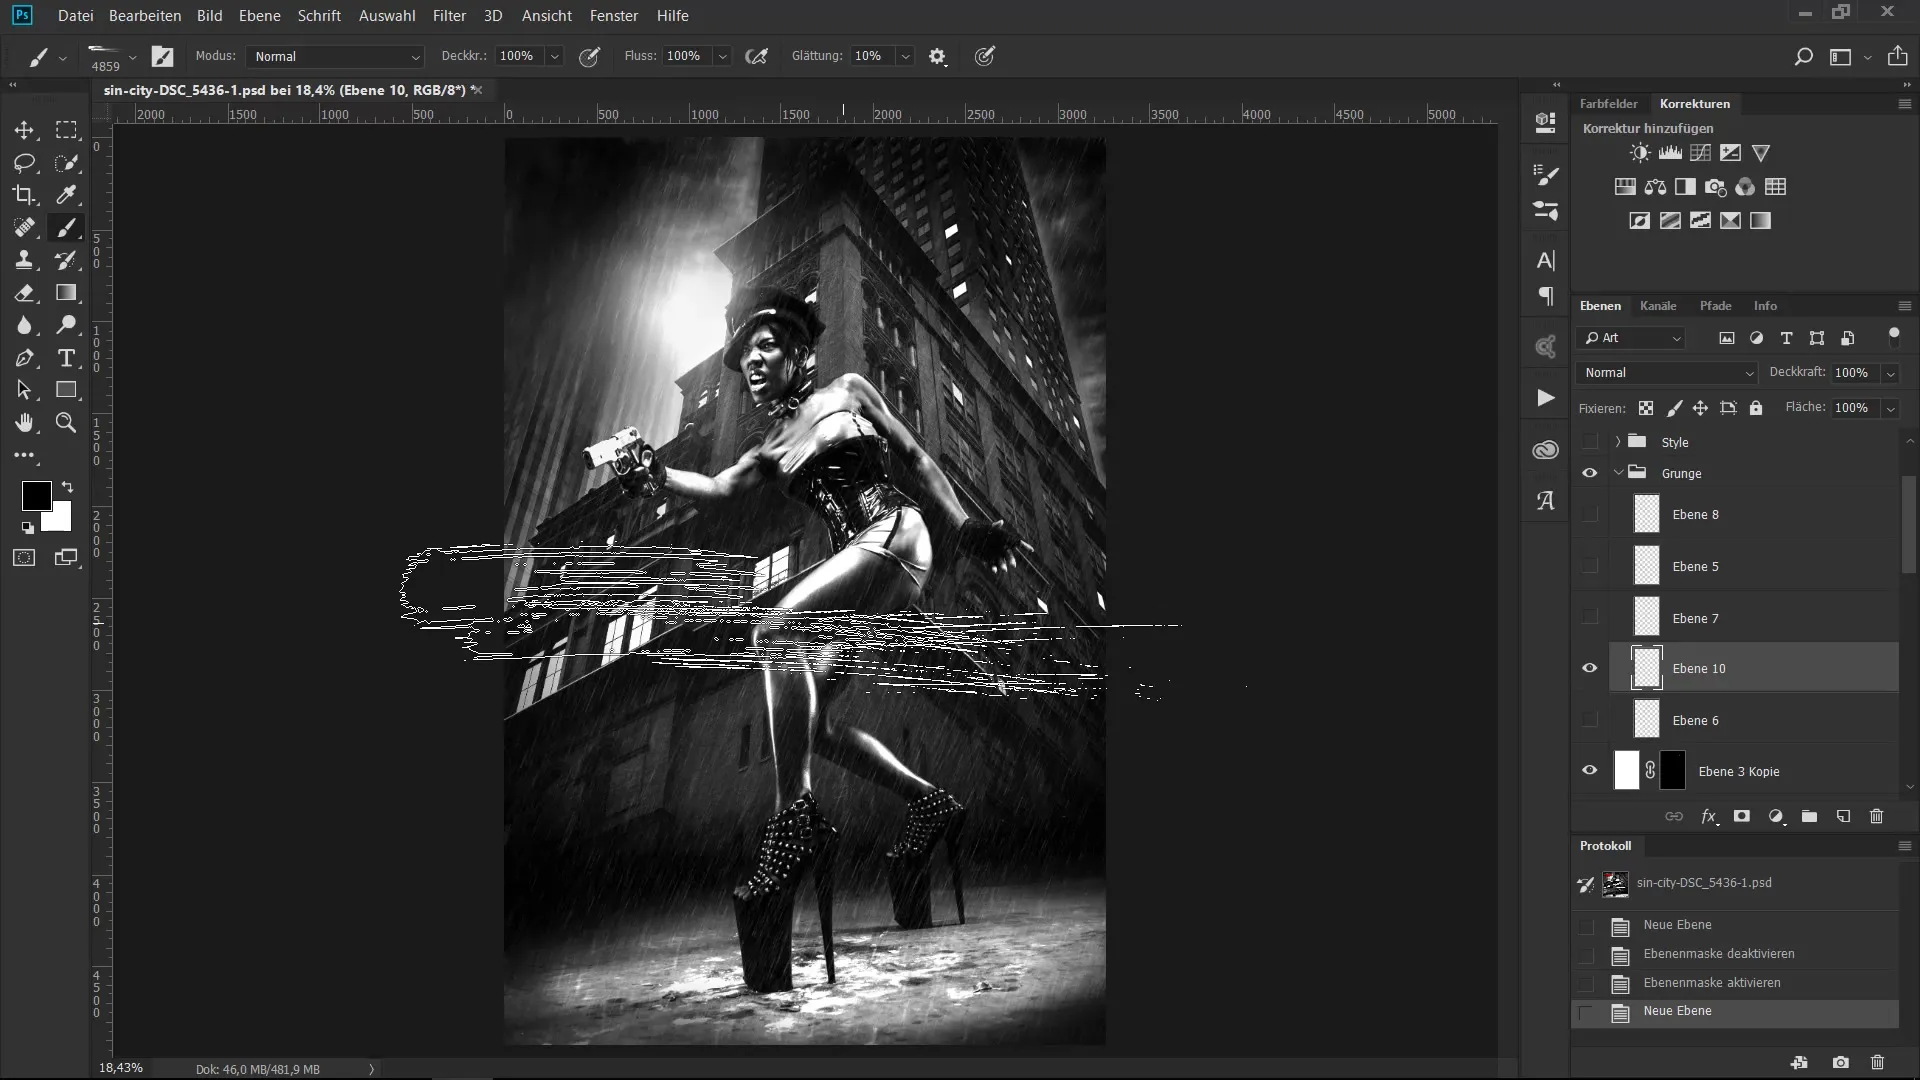
Task: Select the Horizontal Type tool
Action: tap(66, 358)
